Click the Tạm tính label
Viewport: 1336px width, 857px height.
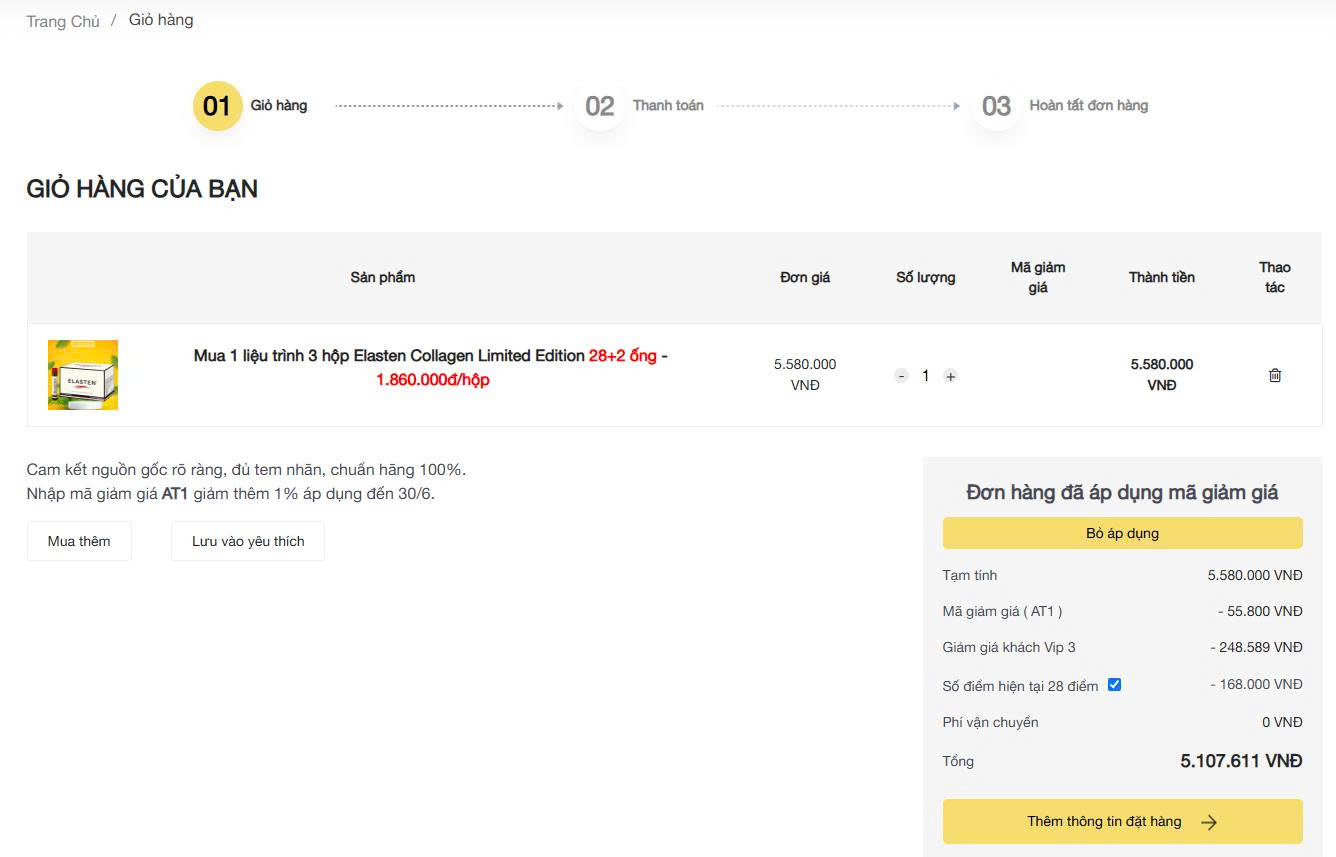[x=969, y=575]
